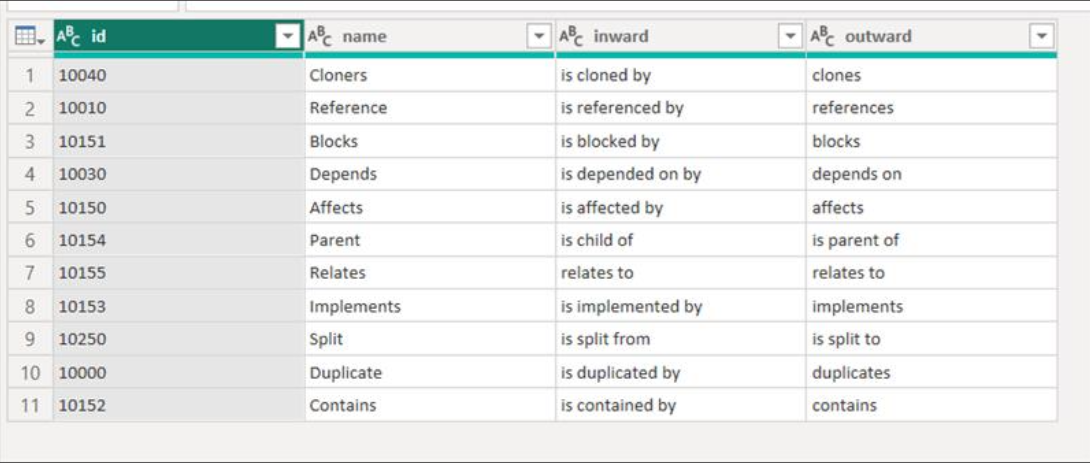Viewport: 1090px width, 463px height.
Task: Select the outward column header
Action: point(932,37)
